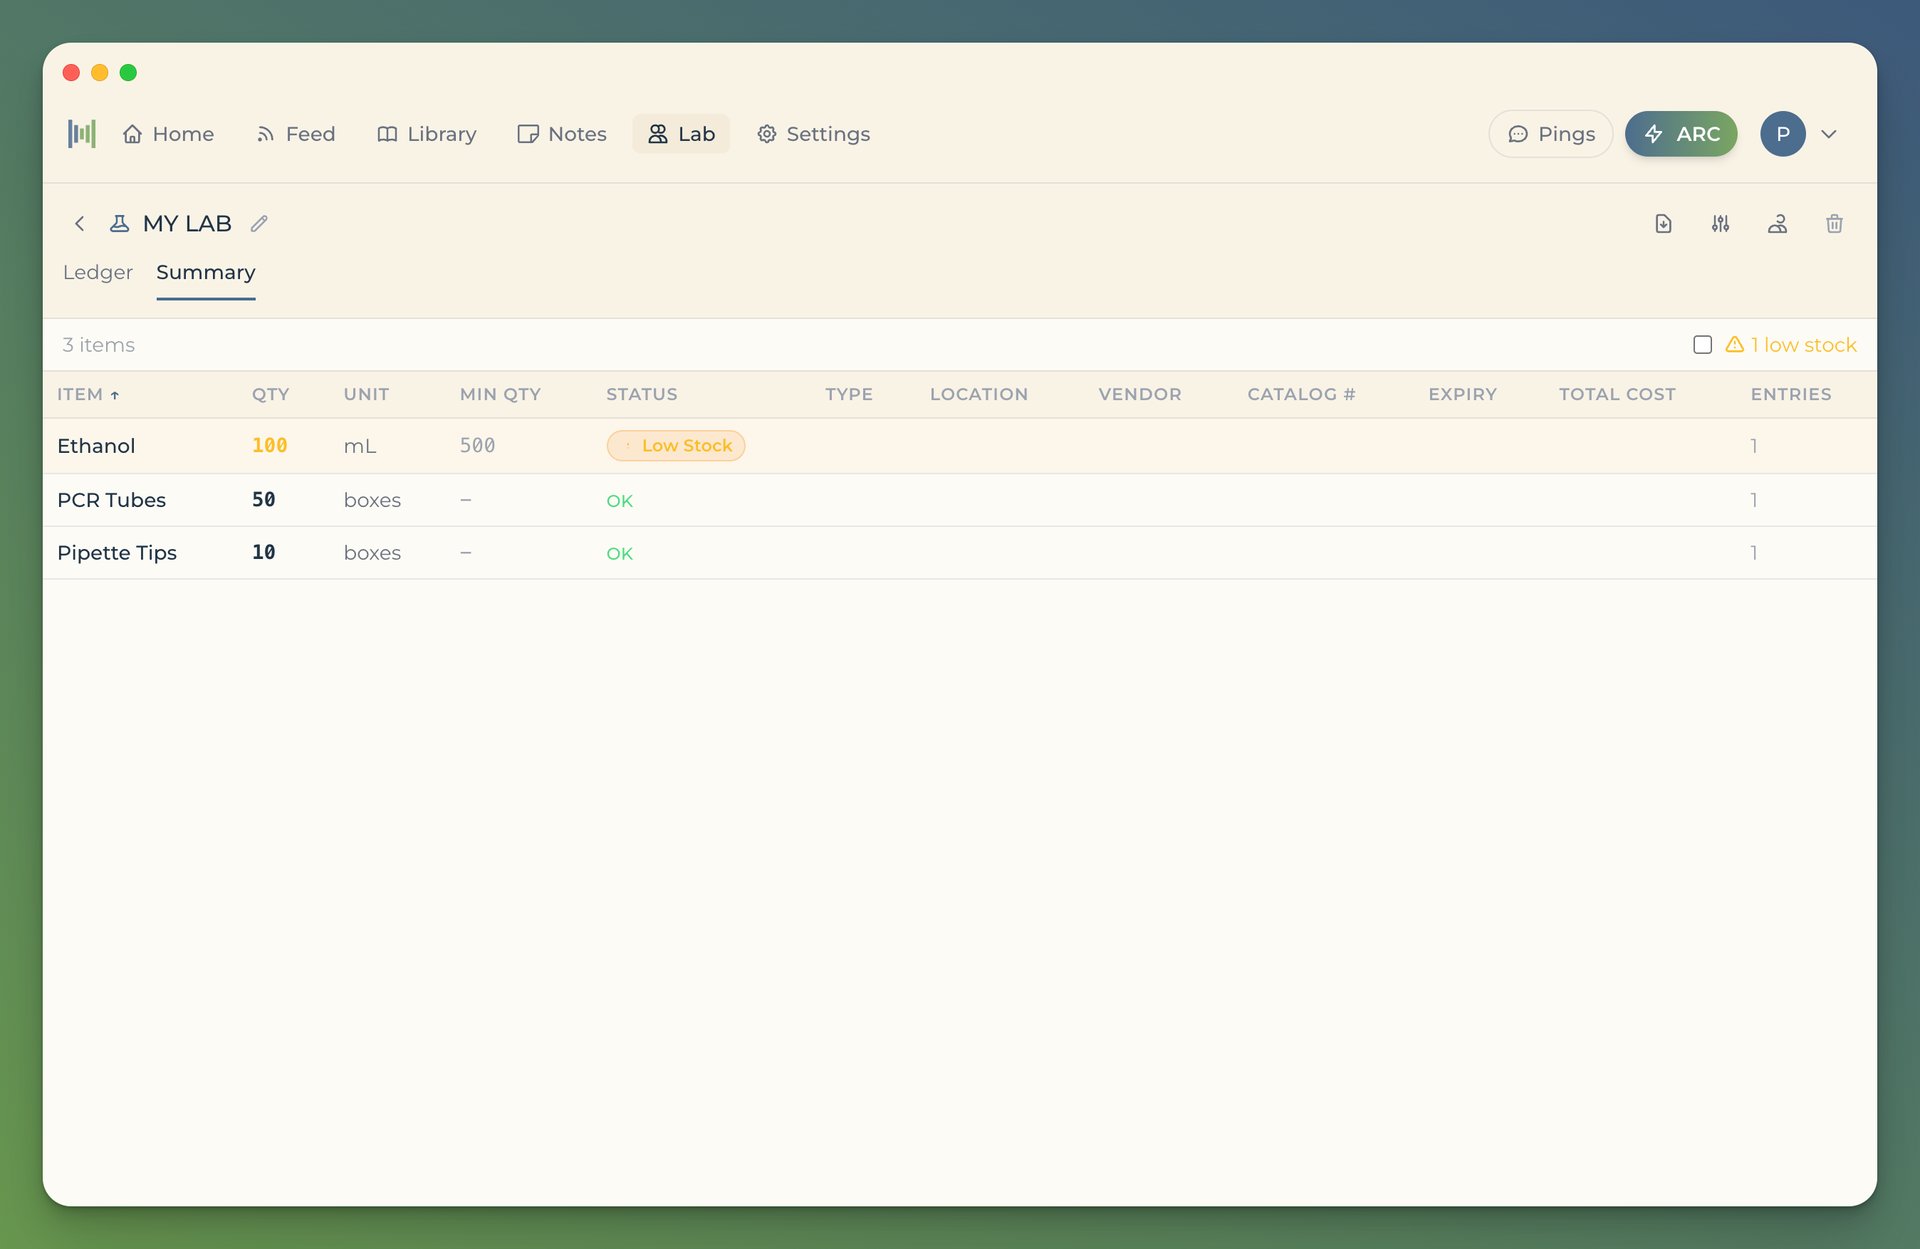Click the trash delete lab icon

(1834, 224)
